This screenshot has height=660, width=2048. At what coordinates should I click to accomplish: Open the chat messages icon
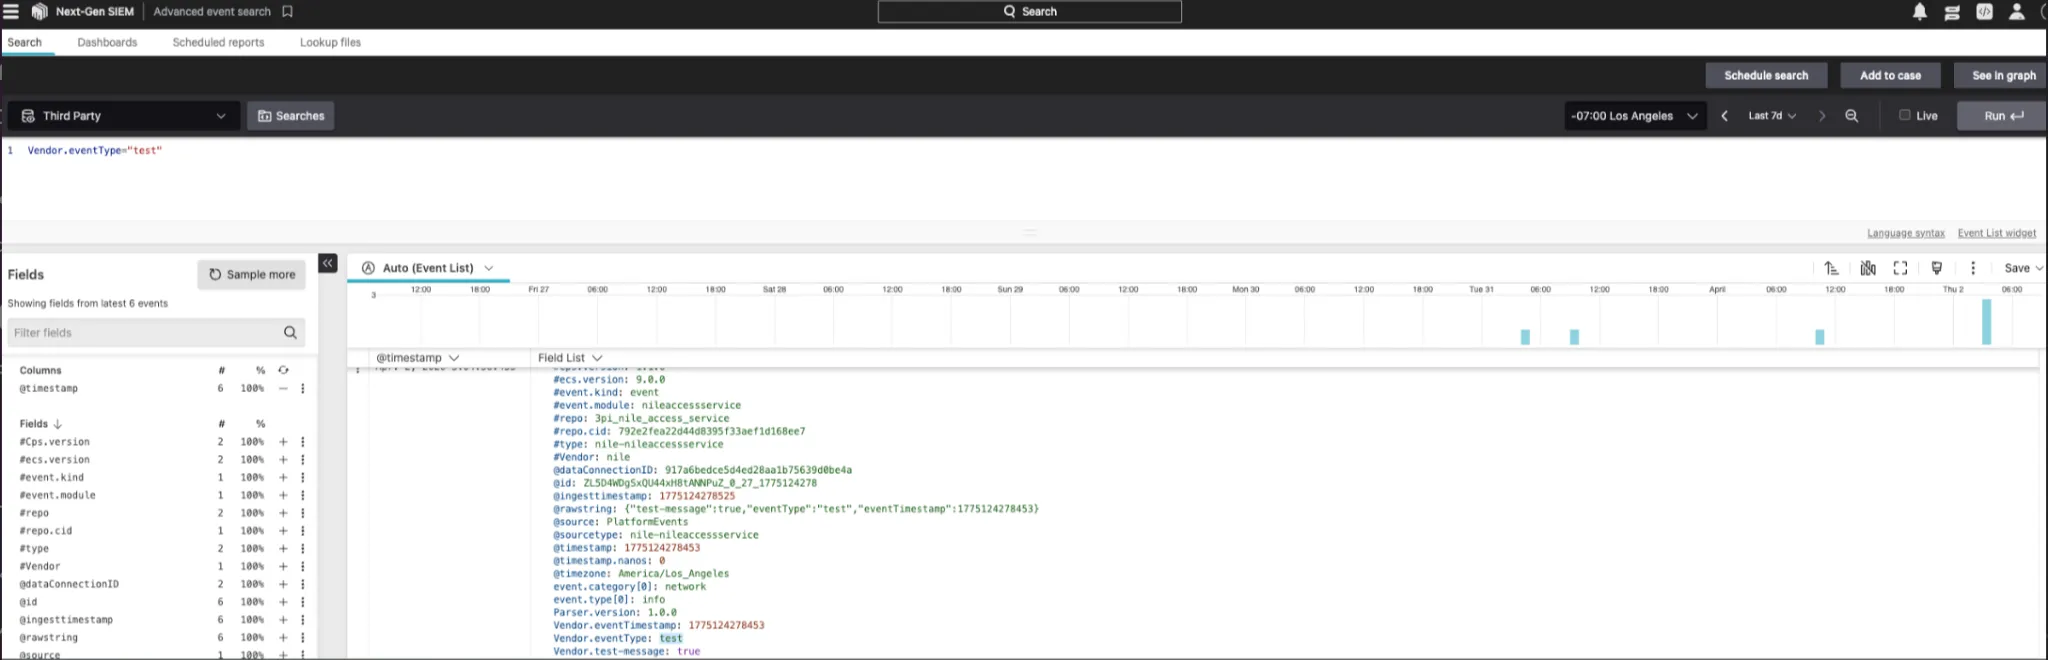pos(1951,12)
